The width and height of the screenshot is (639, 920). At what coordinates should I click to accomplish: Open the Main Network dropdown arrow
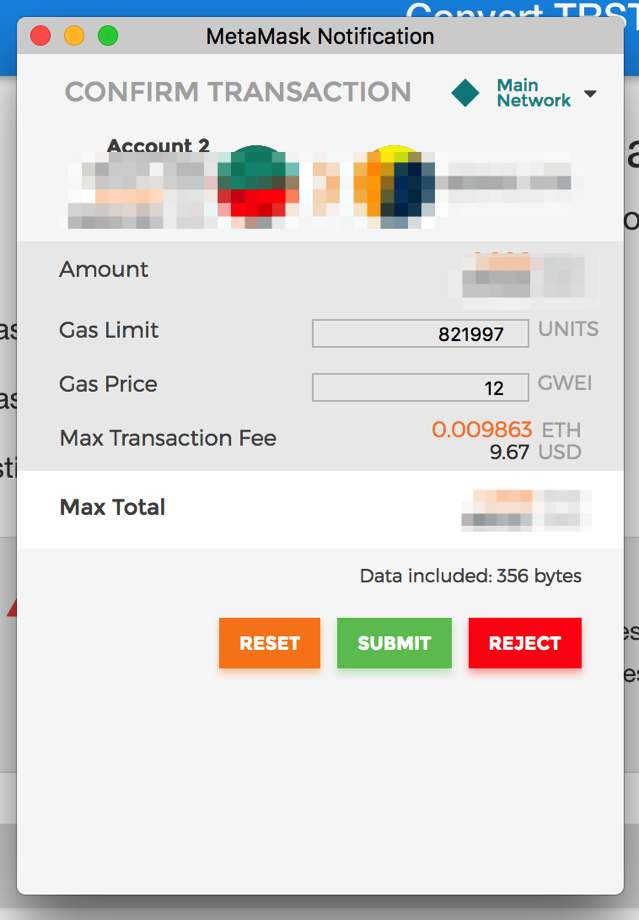click(x=590, y=94)
